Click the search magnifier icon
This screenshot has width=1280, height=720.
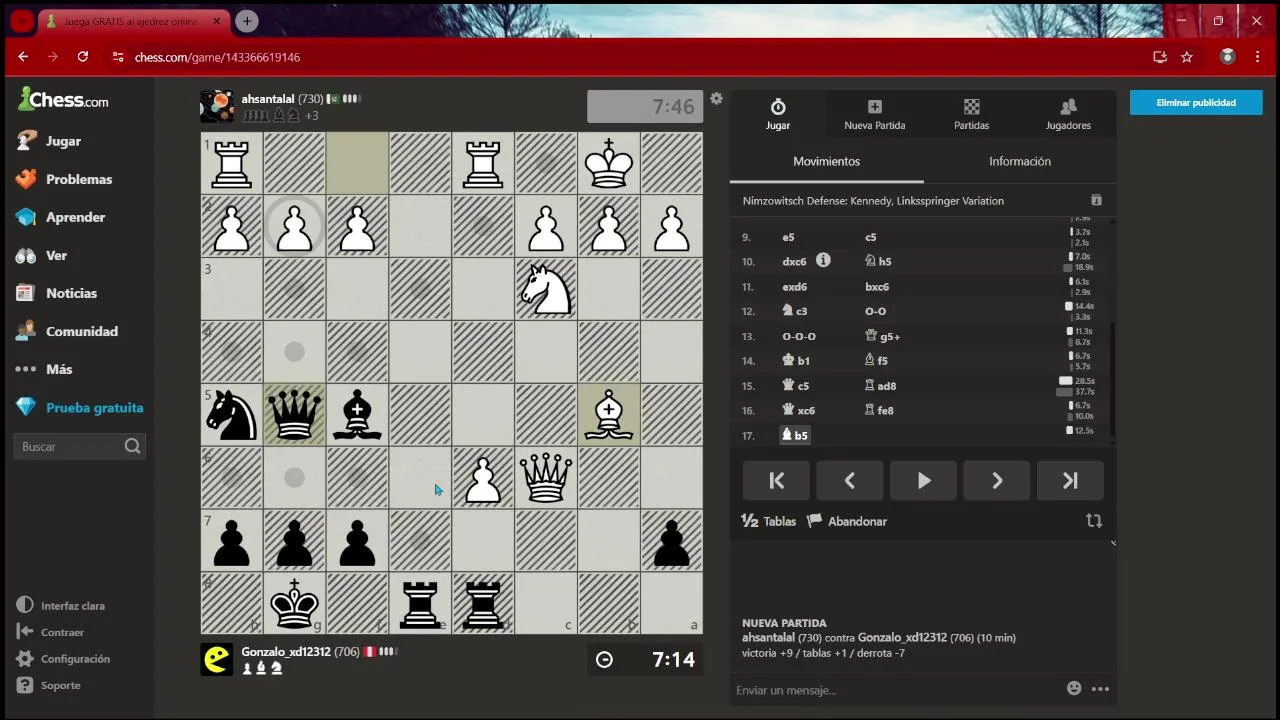[x=133, y=447]
